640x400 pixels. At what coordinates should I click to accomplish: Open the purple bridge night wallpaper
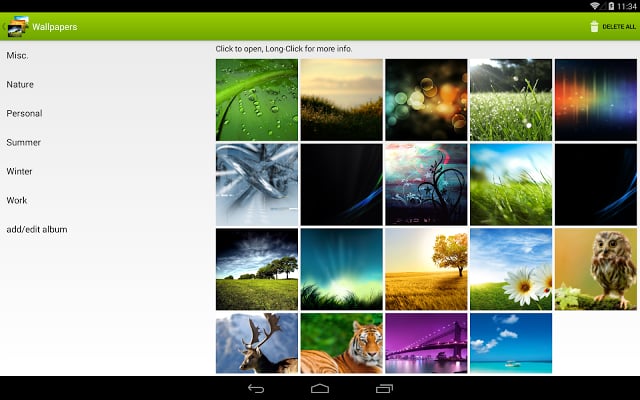pyautogui.click(x=426, y=343)
